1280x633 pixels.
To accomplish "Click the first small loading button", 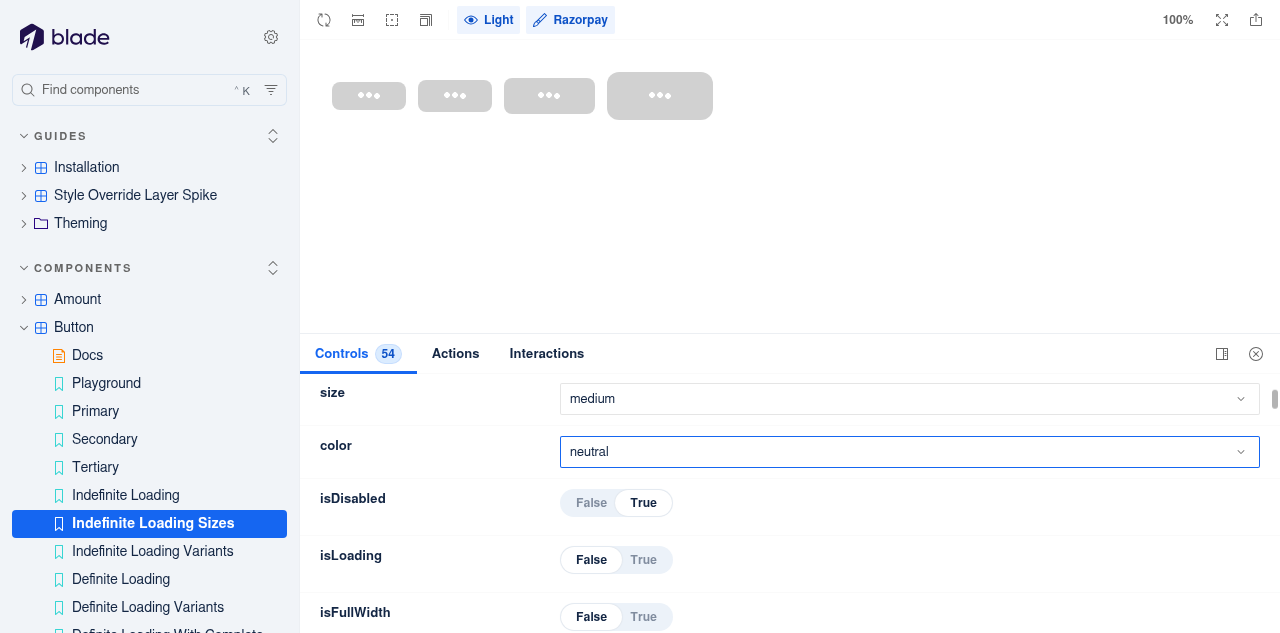I will 369,96.
